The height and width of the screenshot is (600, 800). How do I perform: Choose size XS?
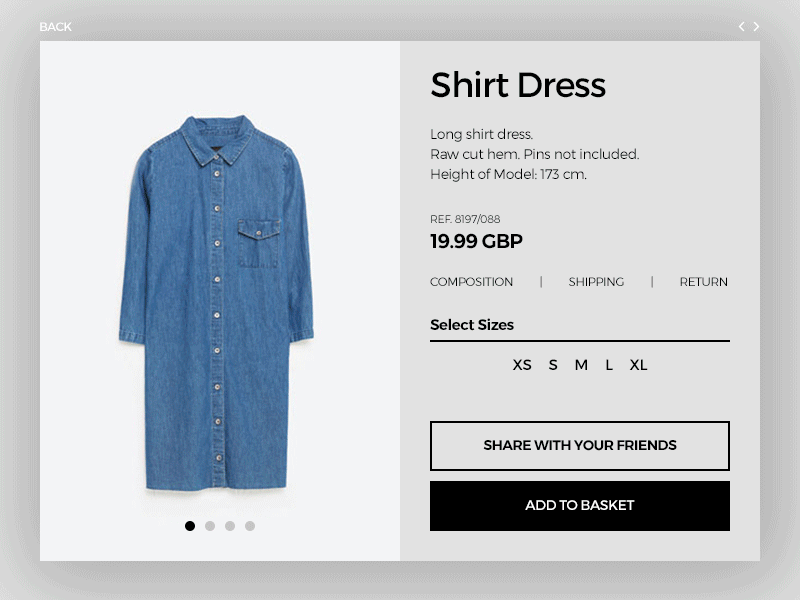(522, 365)
